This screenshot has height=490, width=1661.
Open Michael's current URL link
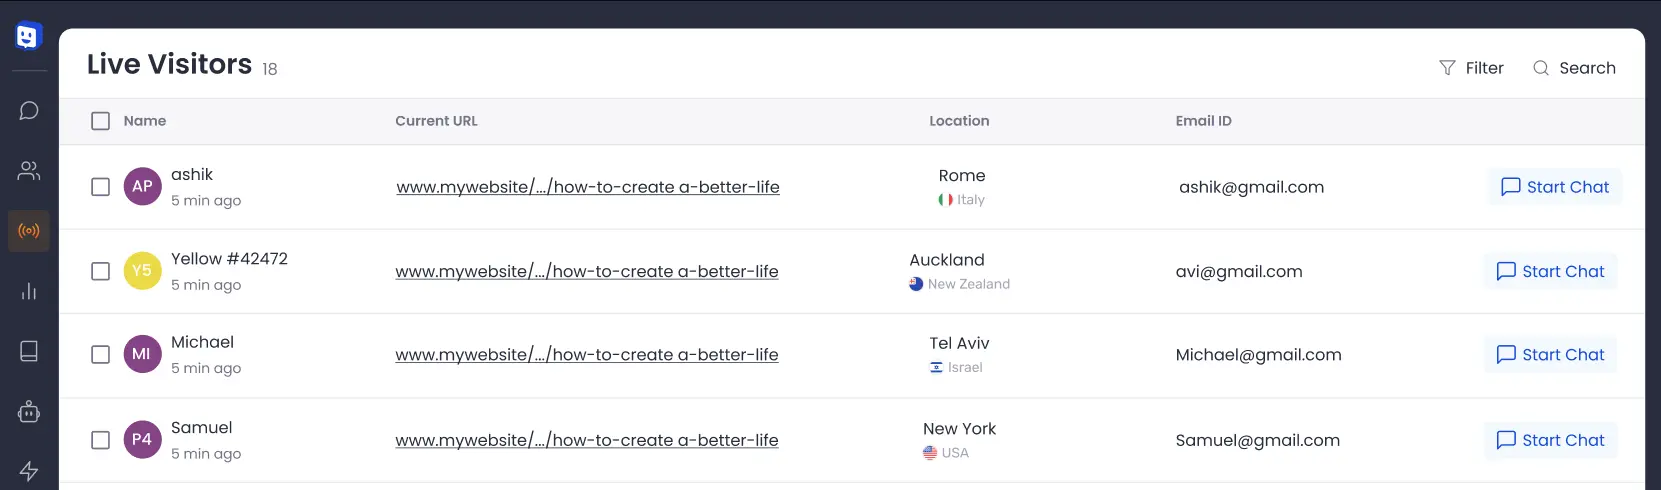587,355
